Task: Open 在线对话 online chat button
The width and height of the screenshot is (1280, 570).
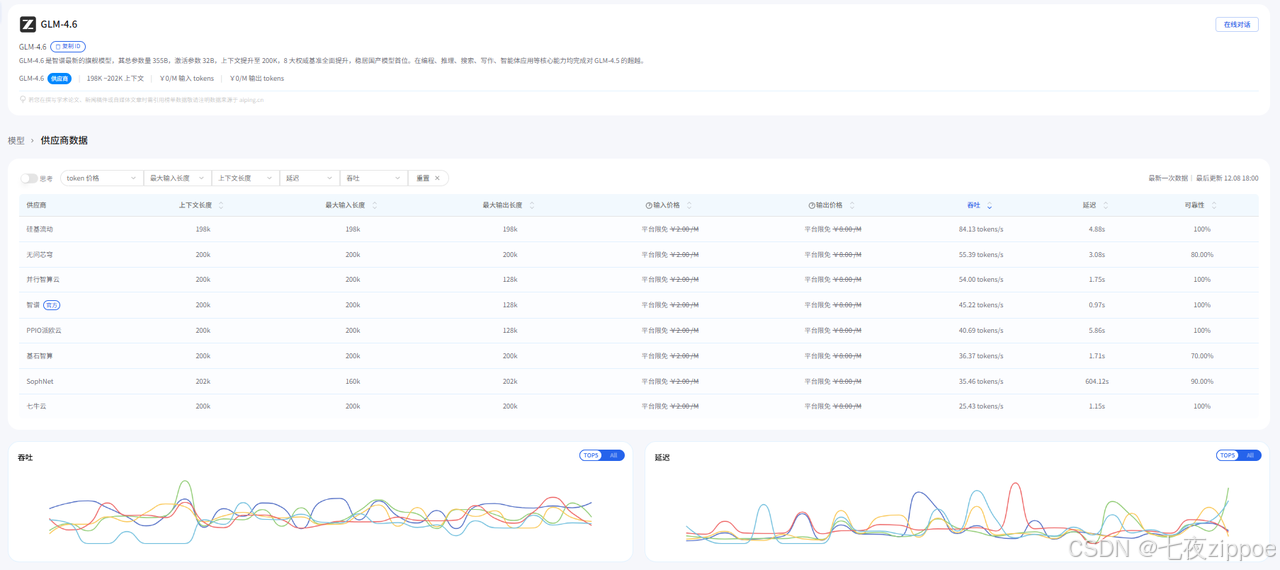Action: click(1237, 24)
